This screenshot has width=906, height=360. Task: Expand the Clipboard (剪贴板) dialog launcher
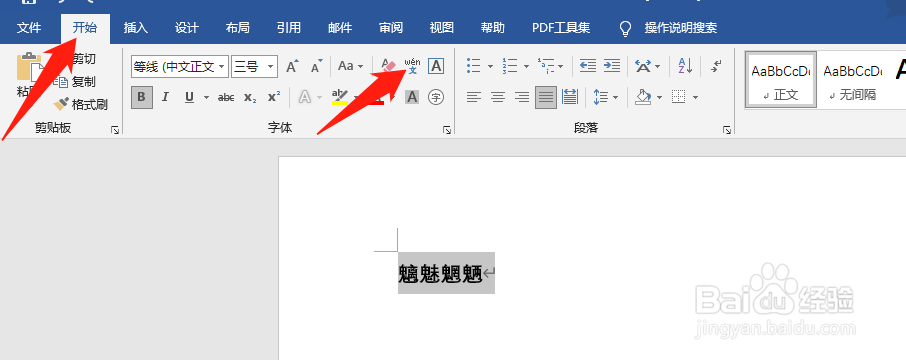[x=115, y=131]
